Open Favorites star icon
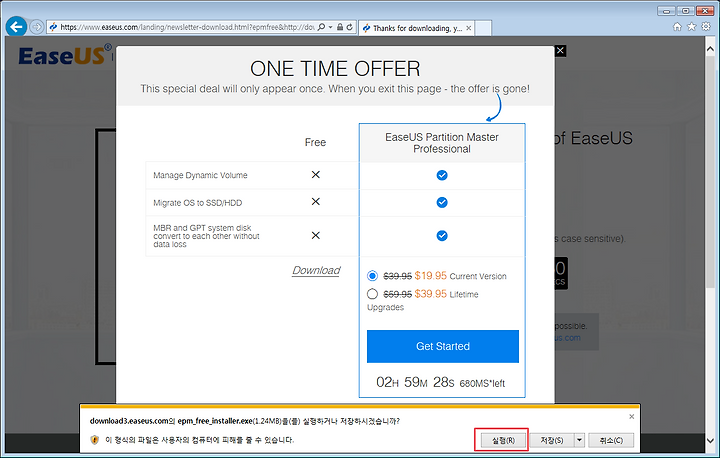The height and width of the screenshot is (458, 720). click(x=692, y=27)
